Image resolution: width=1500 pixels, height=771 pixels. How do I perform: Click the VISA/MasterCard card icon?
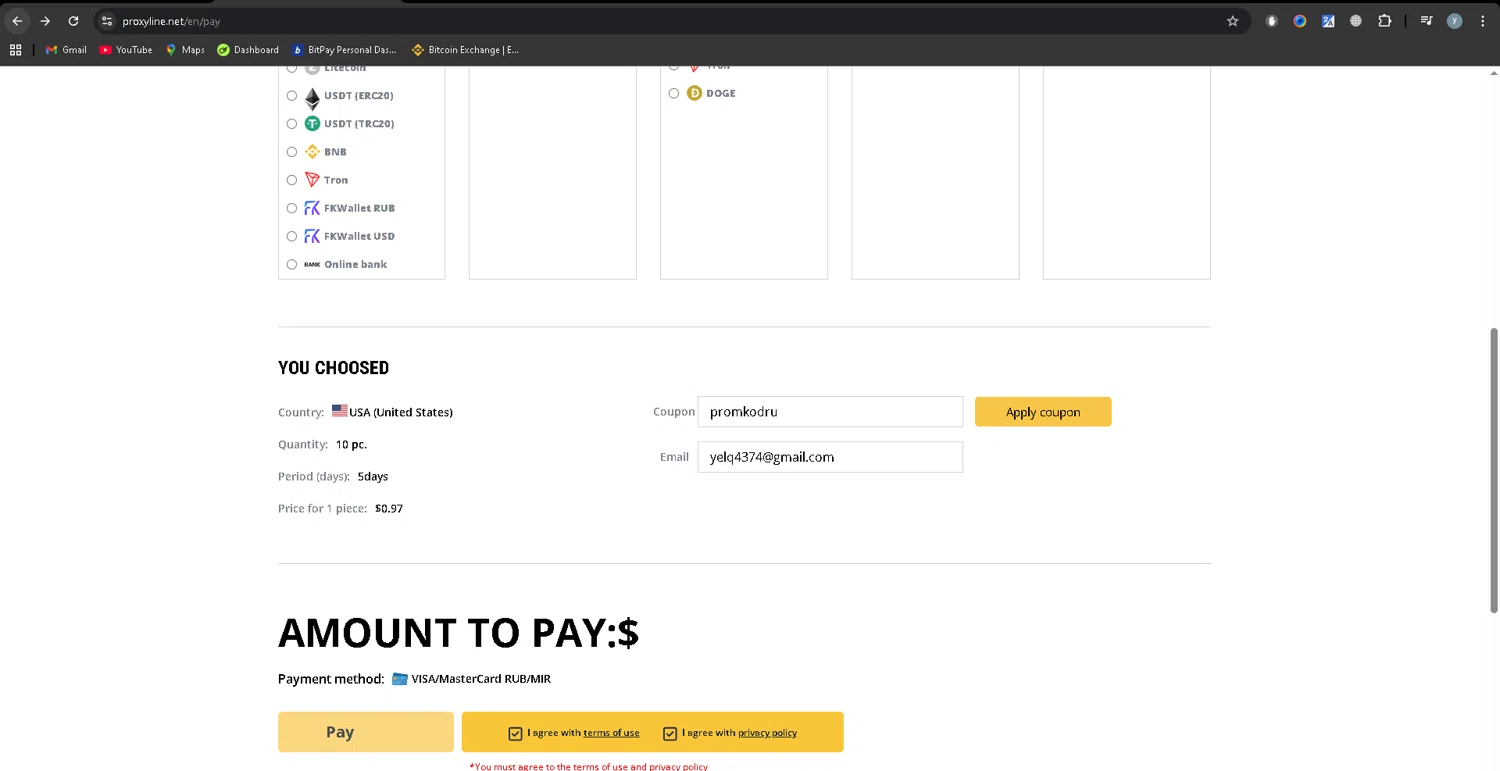(x=400, y=679)
